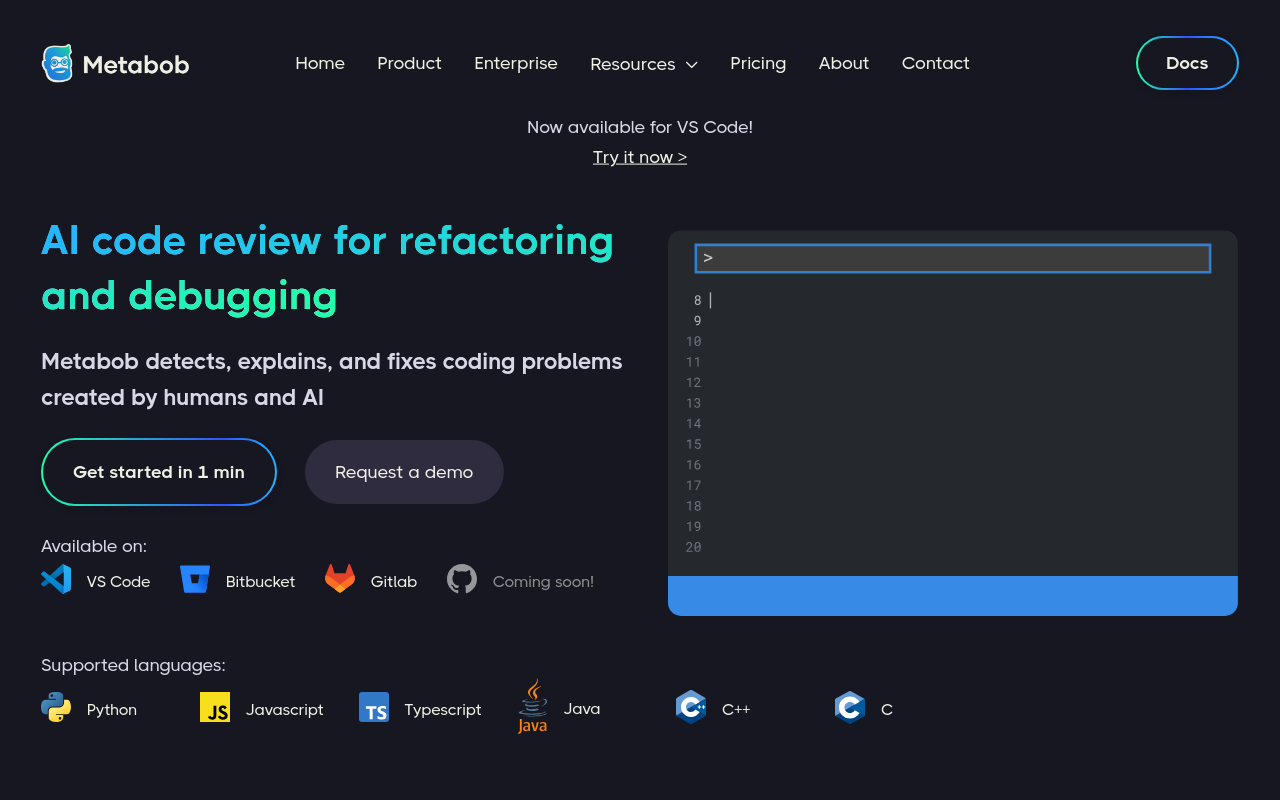1280x800 pixels.
Task: Click the Metabob mascot logo icon
Action: point(57,63)
